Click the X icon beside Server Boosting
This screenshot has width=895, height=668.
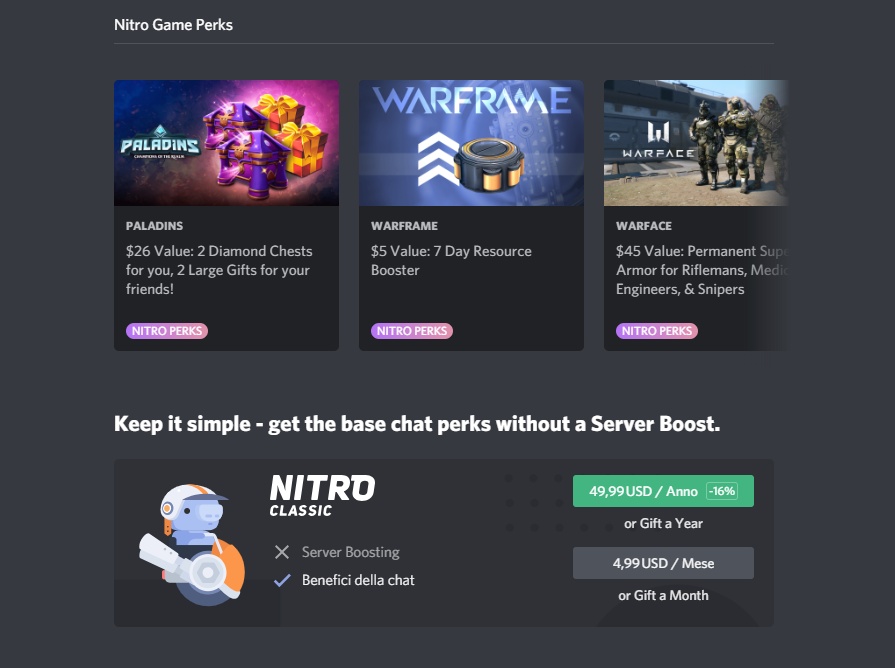pyautogui.click(x=282, y=552)
